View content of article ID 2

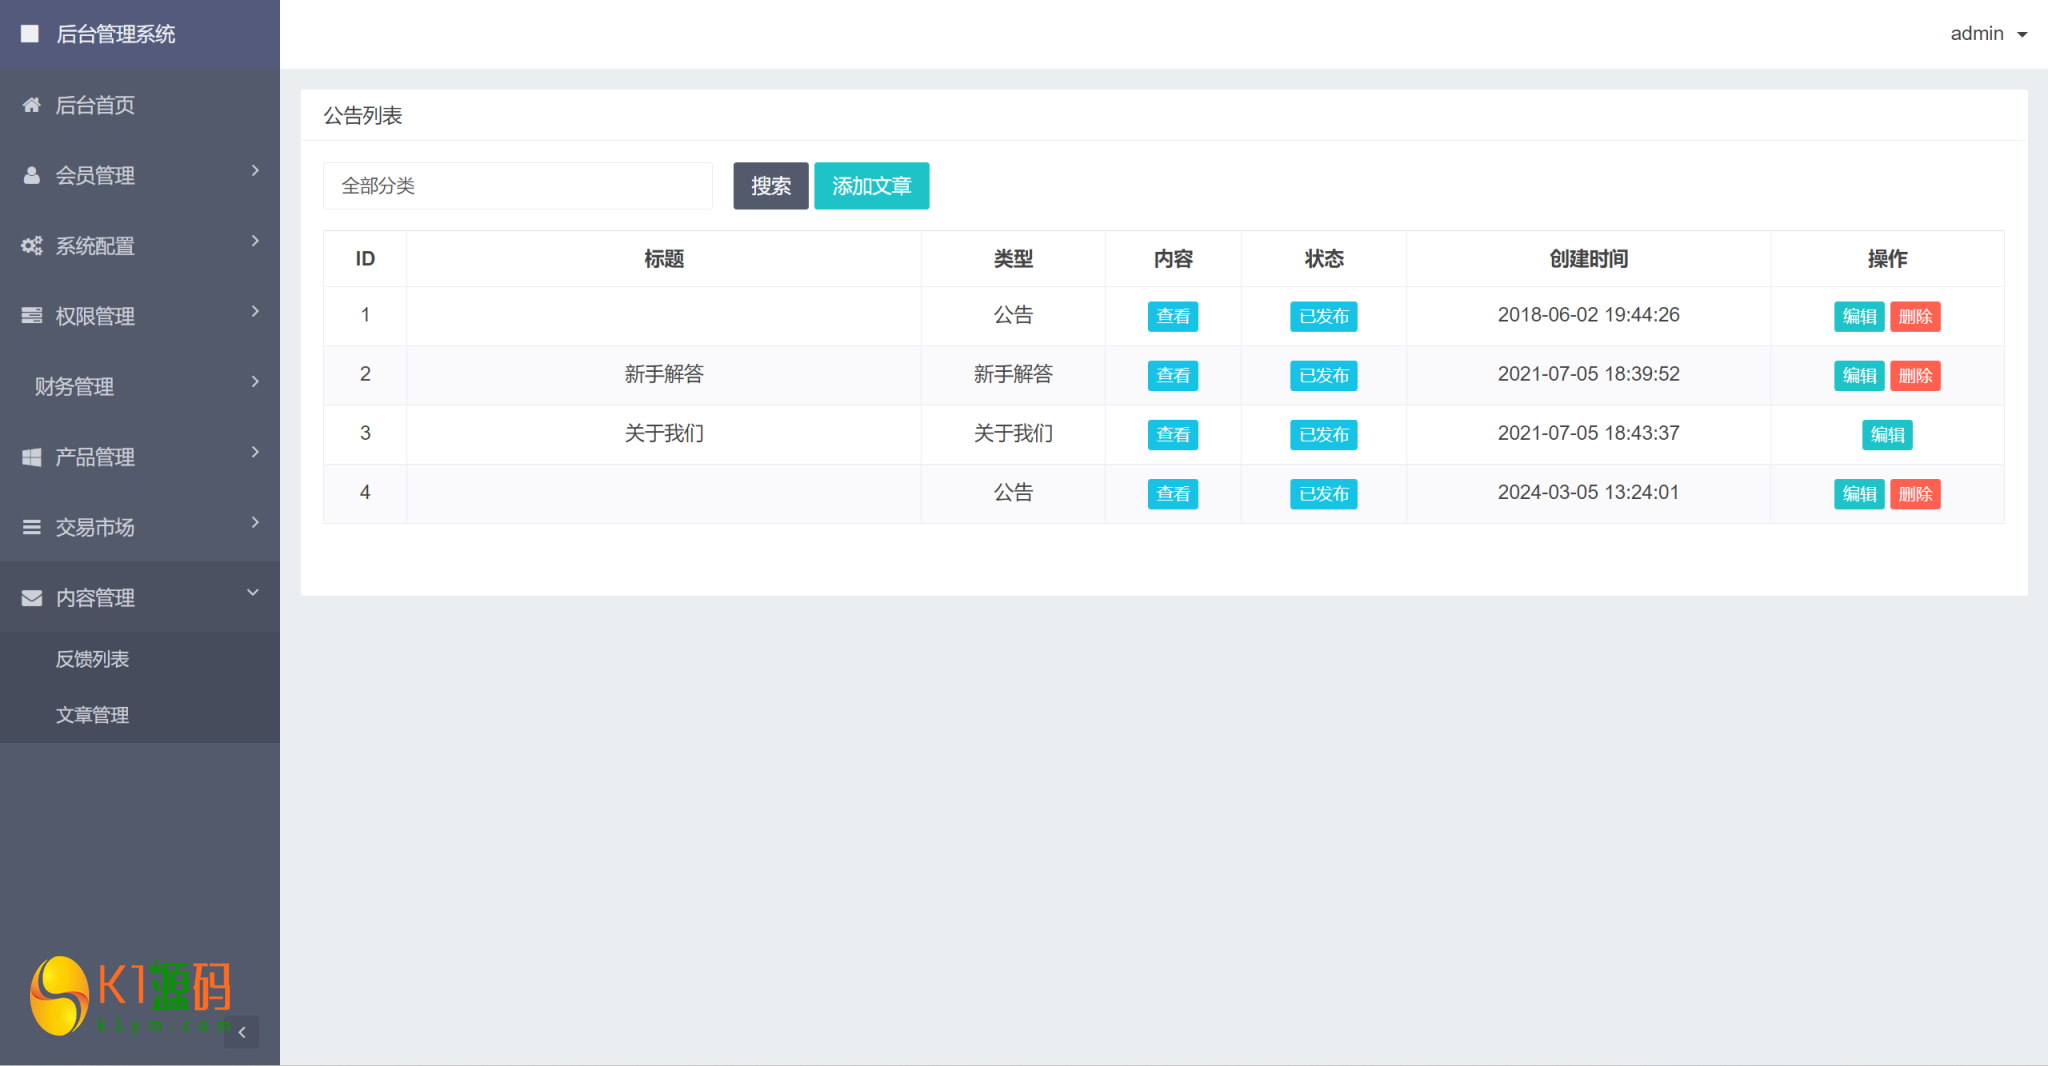tap(1172, 376)
